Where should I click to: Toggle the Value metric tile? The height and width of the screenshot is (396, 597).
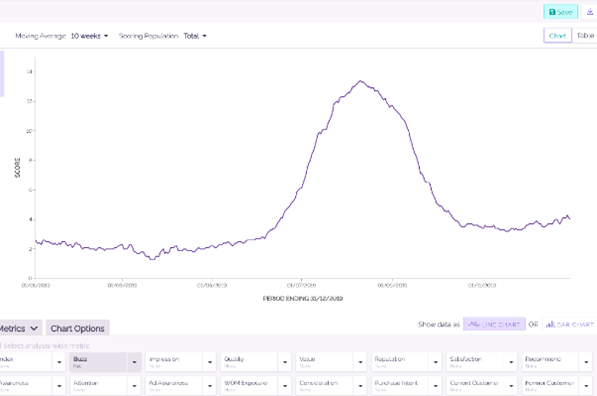pyautogui.click(x=325, y=362)
